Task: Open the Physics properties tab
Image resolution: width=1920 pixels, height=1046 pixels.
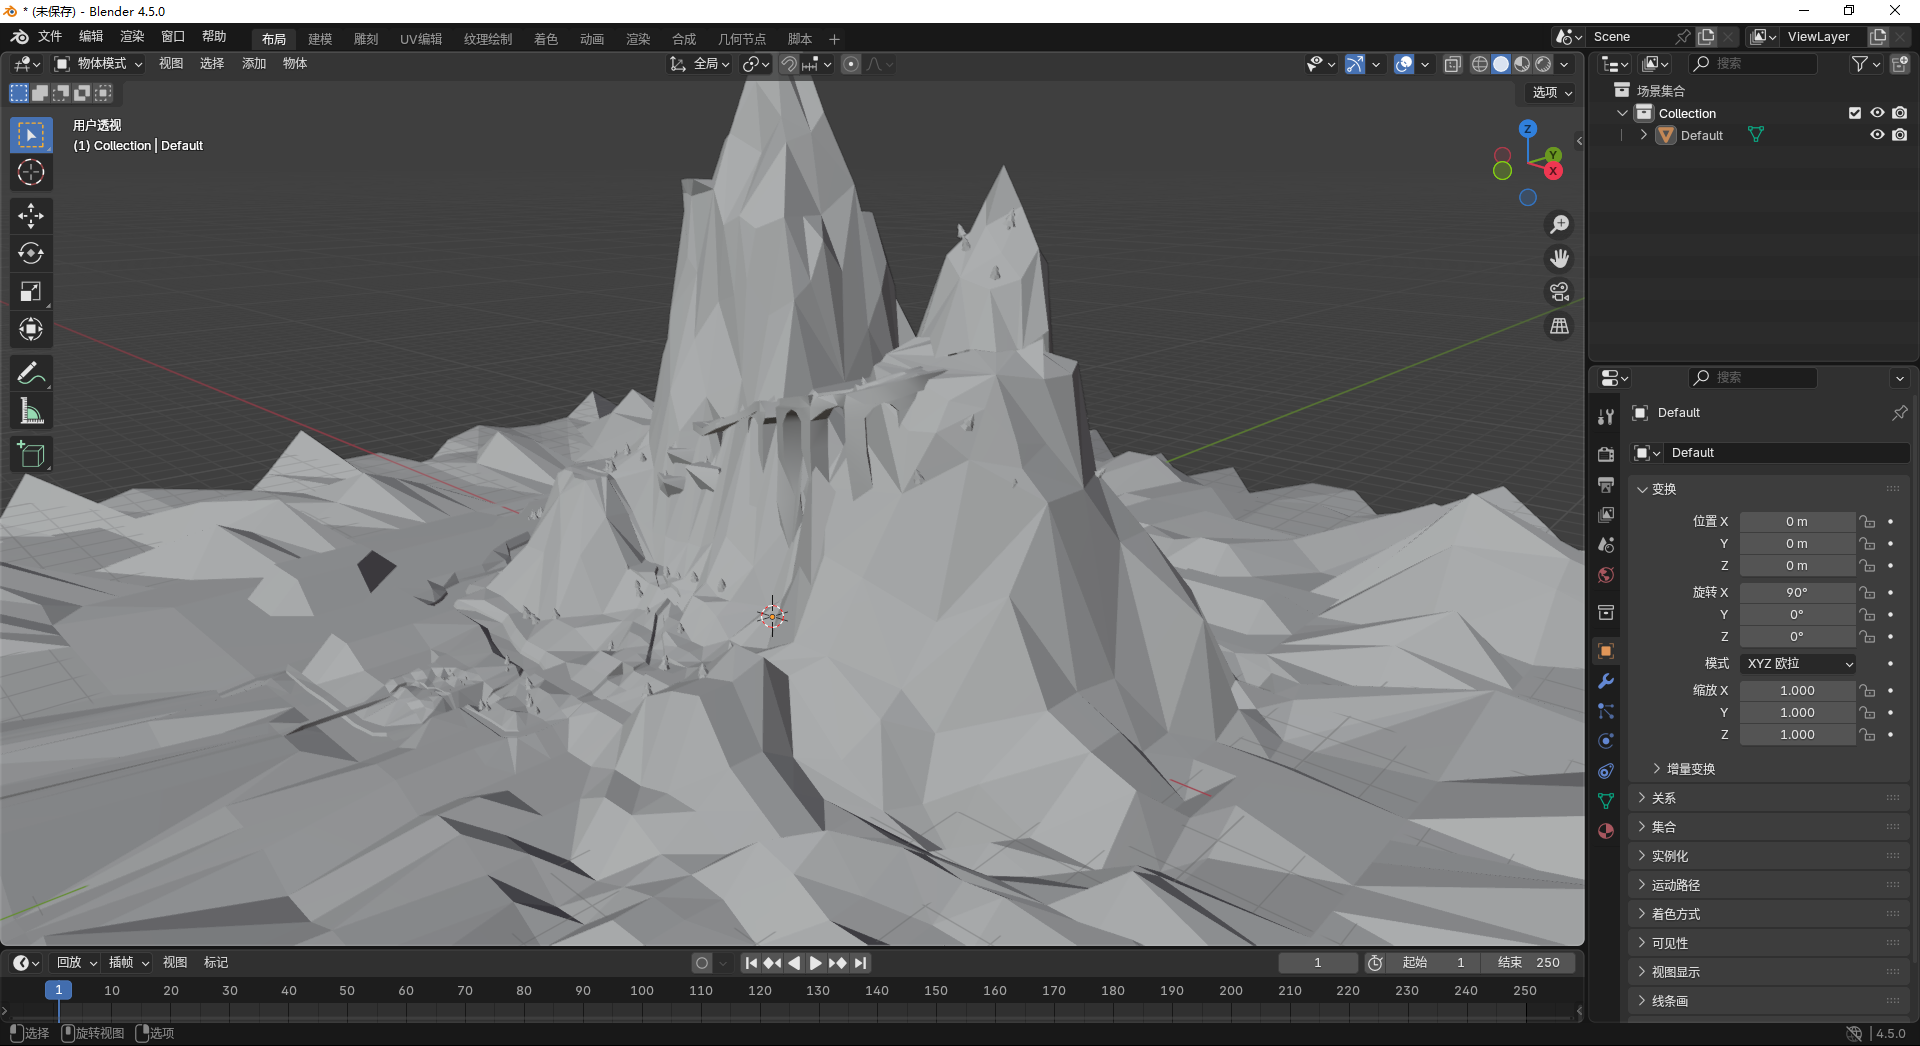Action: (x=1606, y=741)
